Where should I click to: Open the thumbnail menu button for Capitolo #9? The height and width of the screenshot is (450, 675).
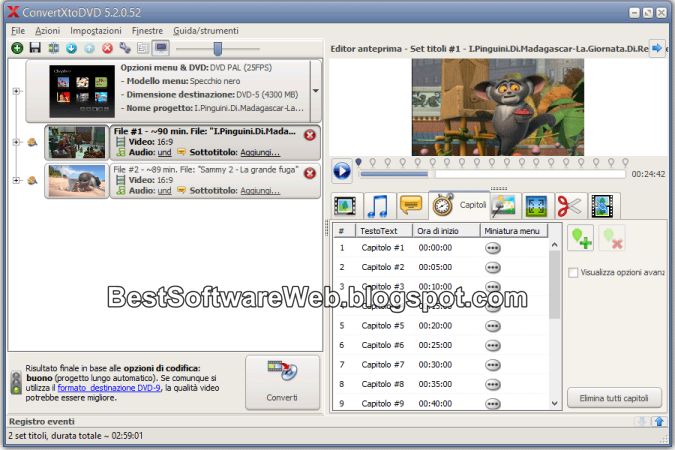[x=493, y=404]
